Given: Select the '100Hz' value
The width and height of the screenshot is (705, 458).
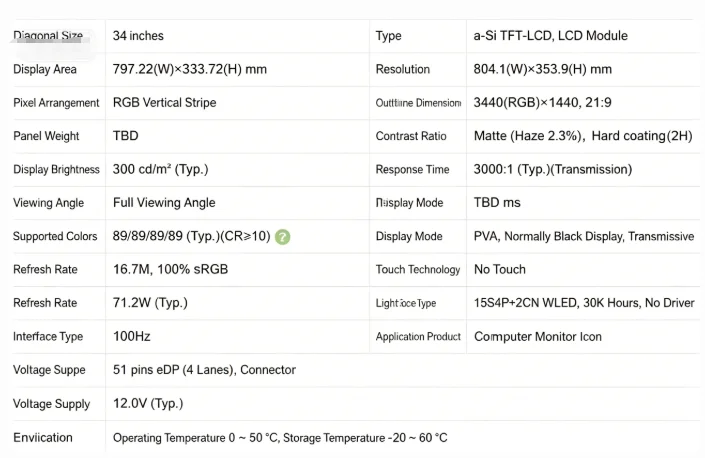Looking at the screenshot, I should pos(132,336).
